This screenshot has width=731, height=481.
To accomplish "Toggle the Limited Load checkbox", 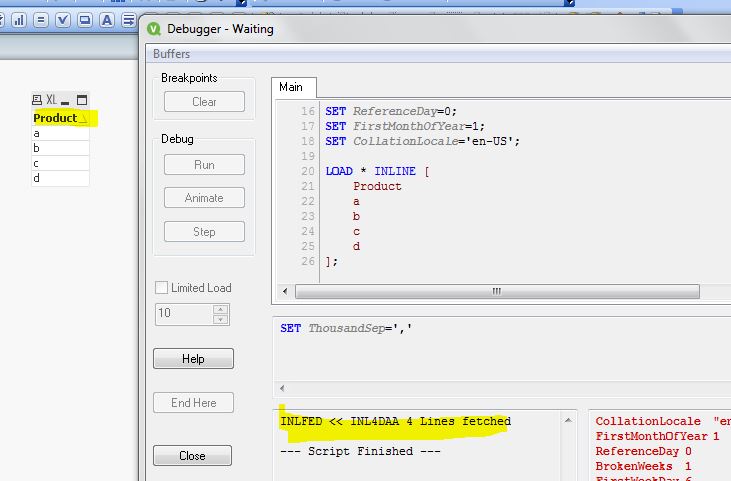I will pyautogui.click(x=161, y=288).
